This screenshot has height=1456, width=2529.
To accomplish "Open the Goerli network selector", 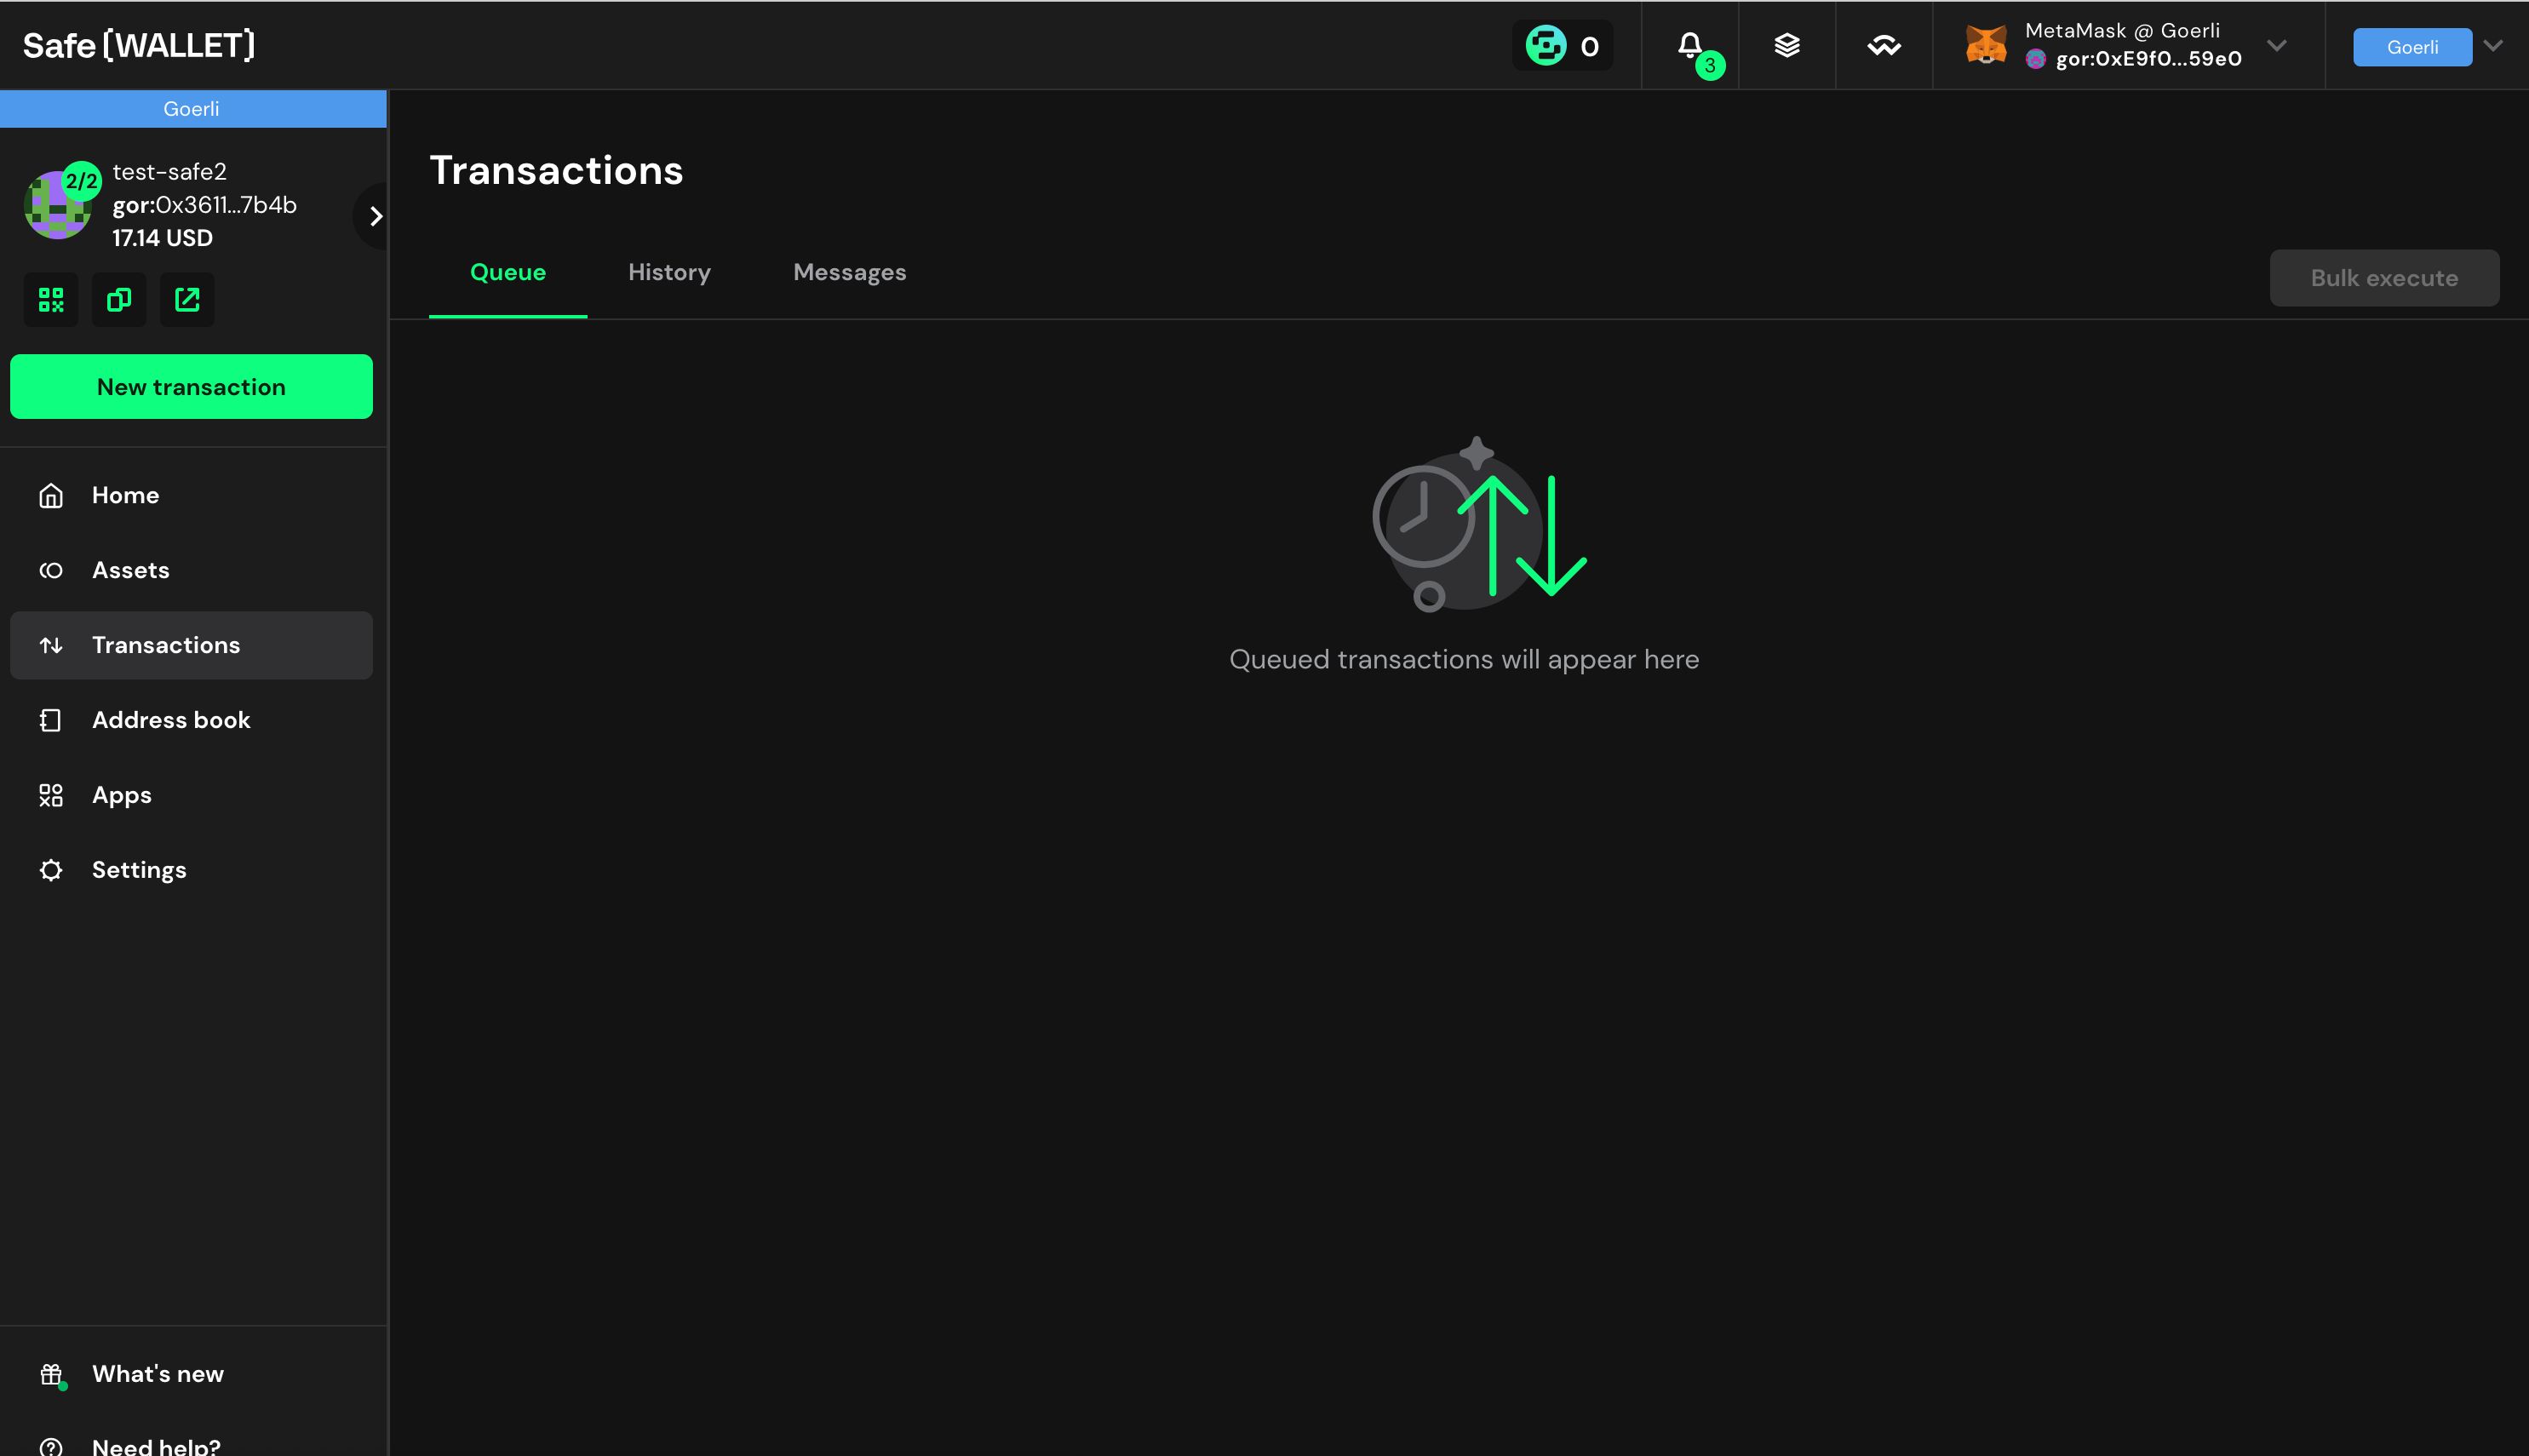I will [x=2412, y=47].
